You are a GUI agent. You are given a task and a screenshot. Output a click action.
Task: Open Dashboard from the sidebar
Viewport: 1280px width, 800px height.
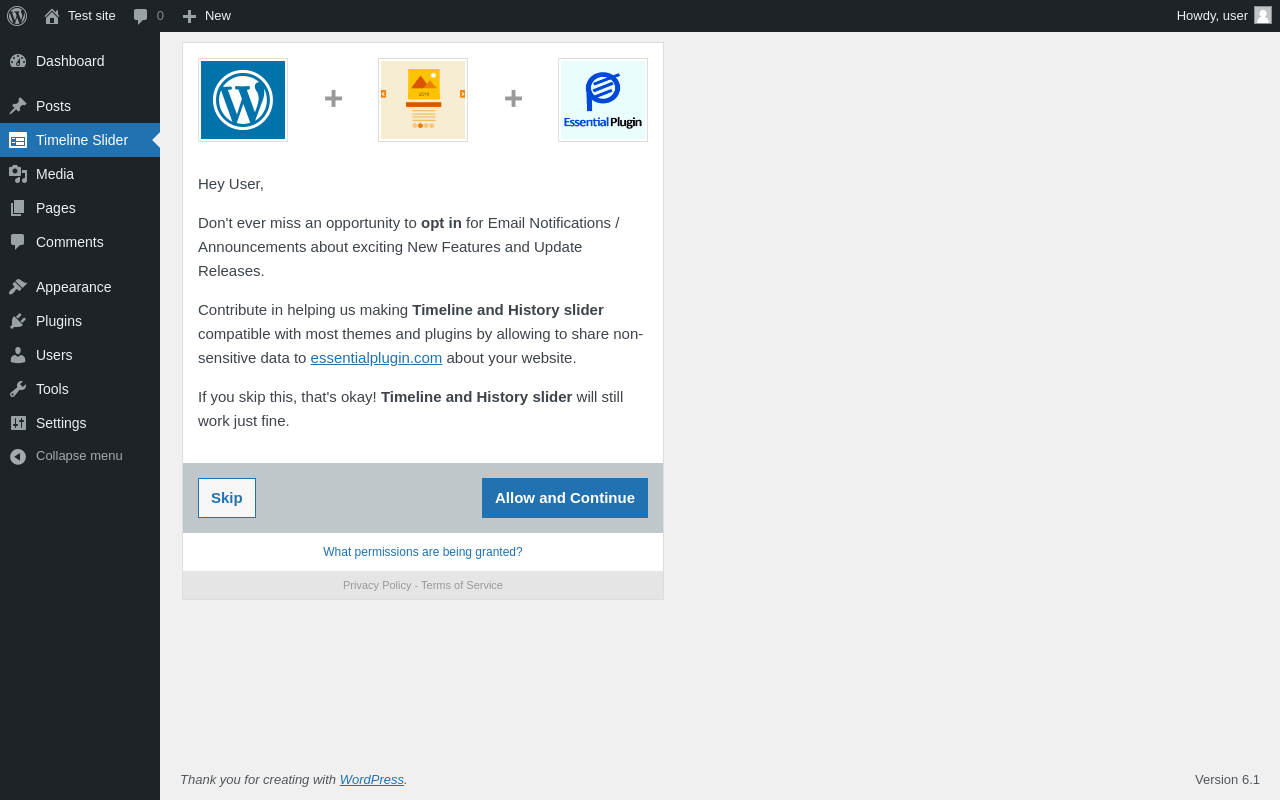pos(80,61)
